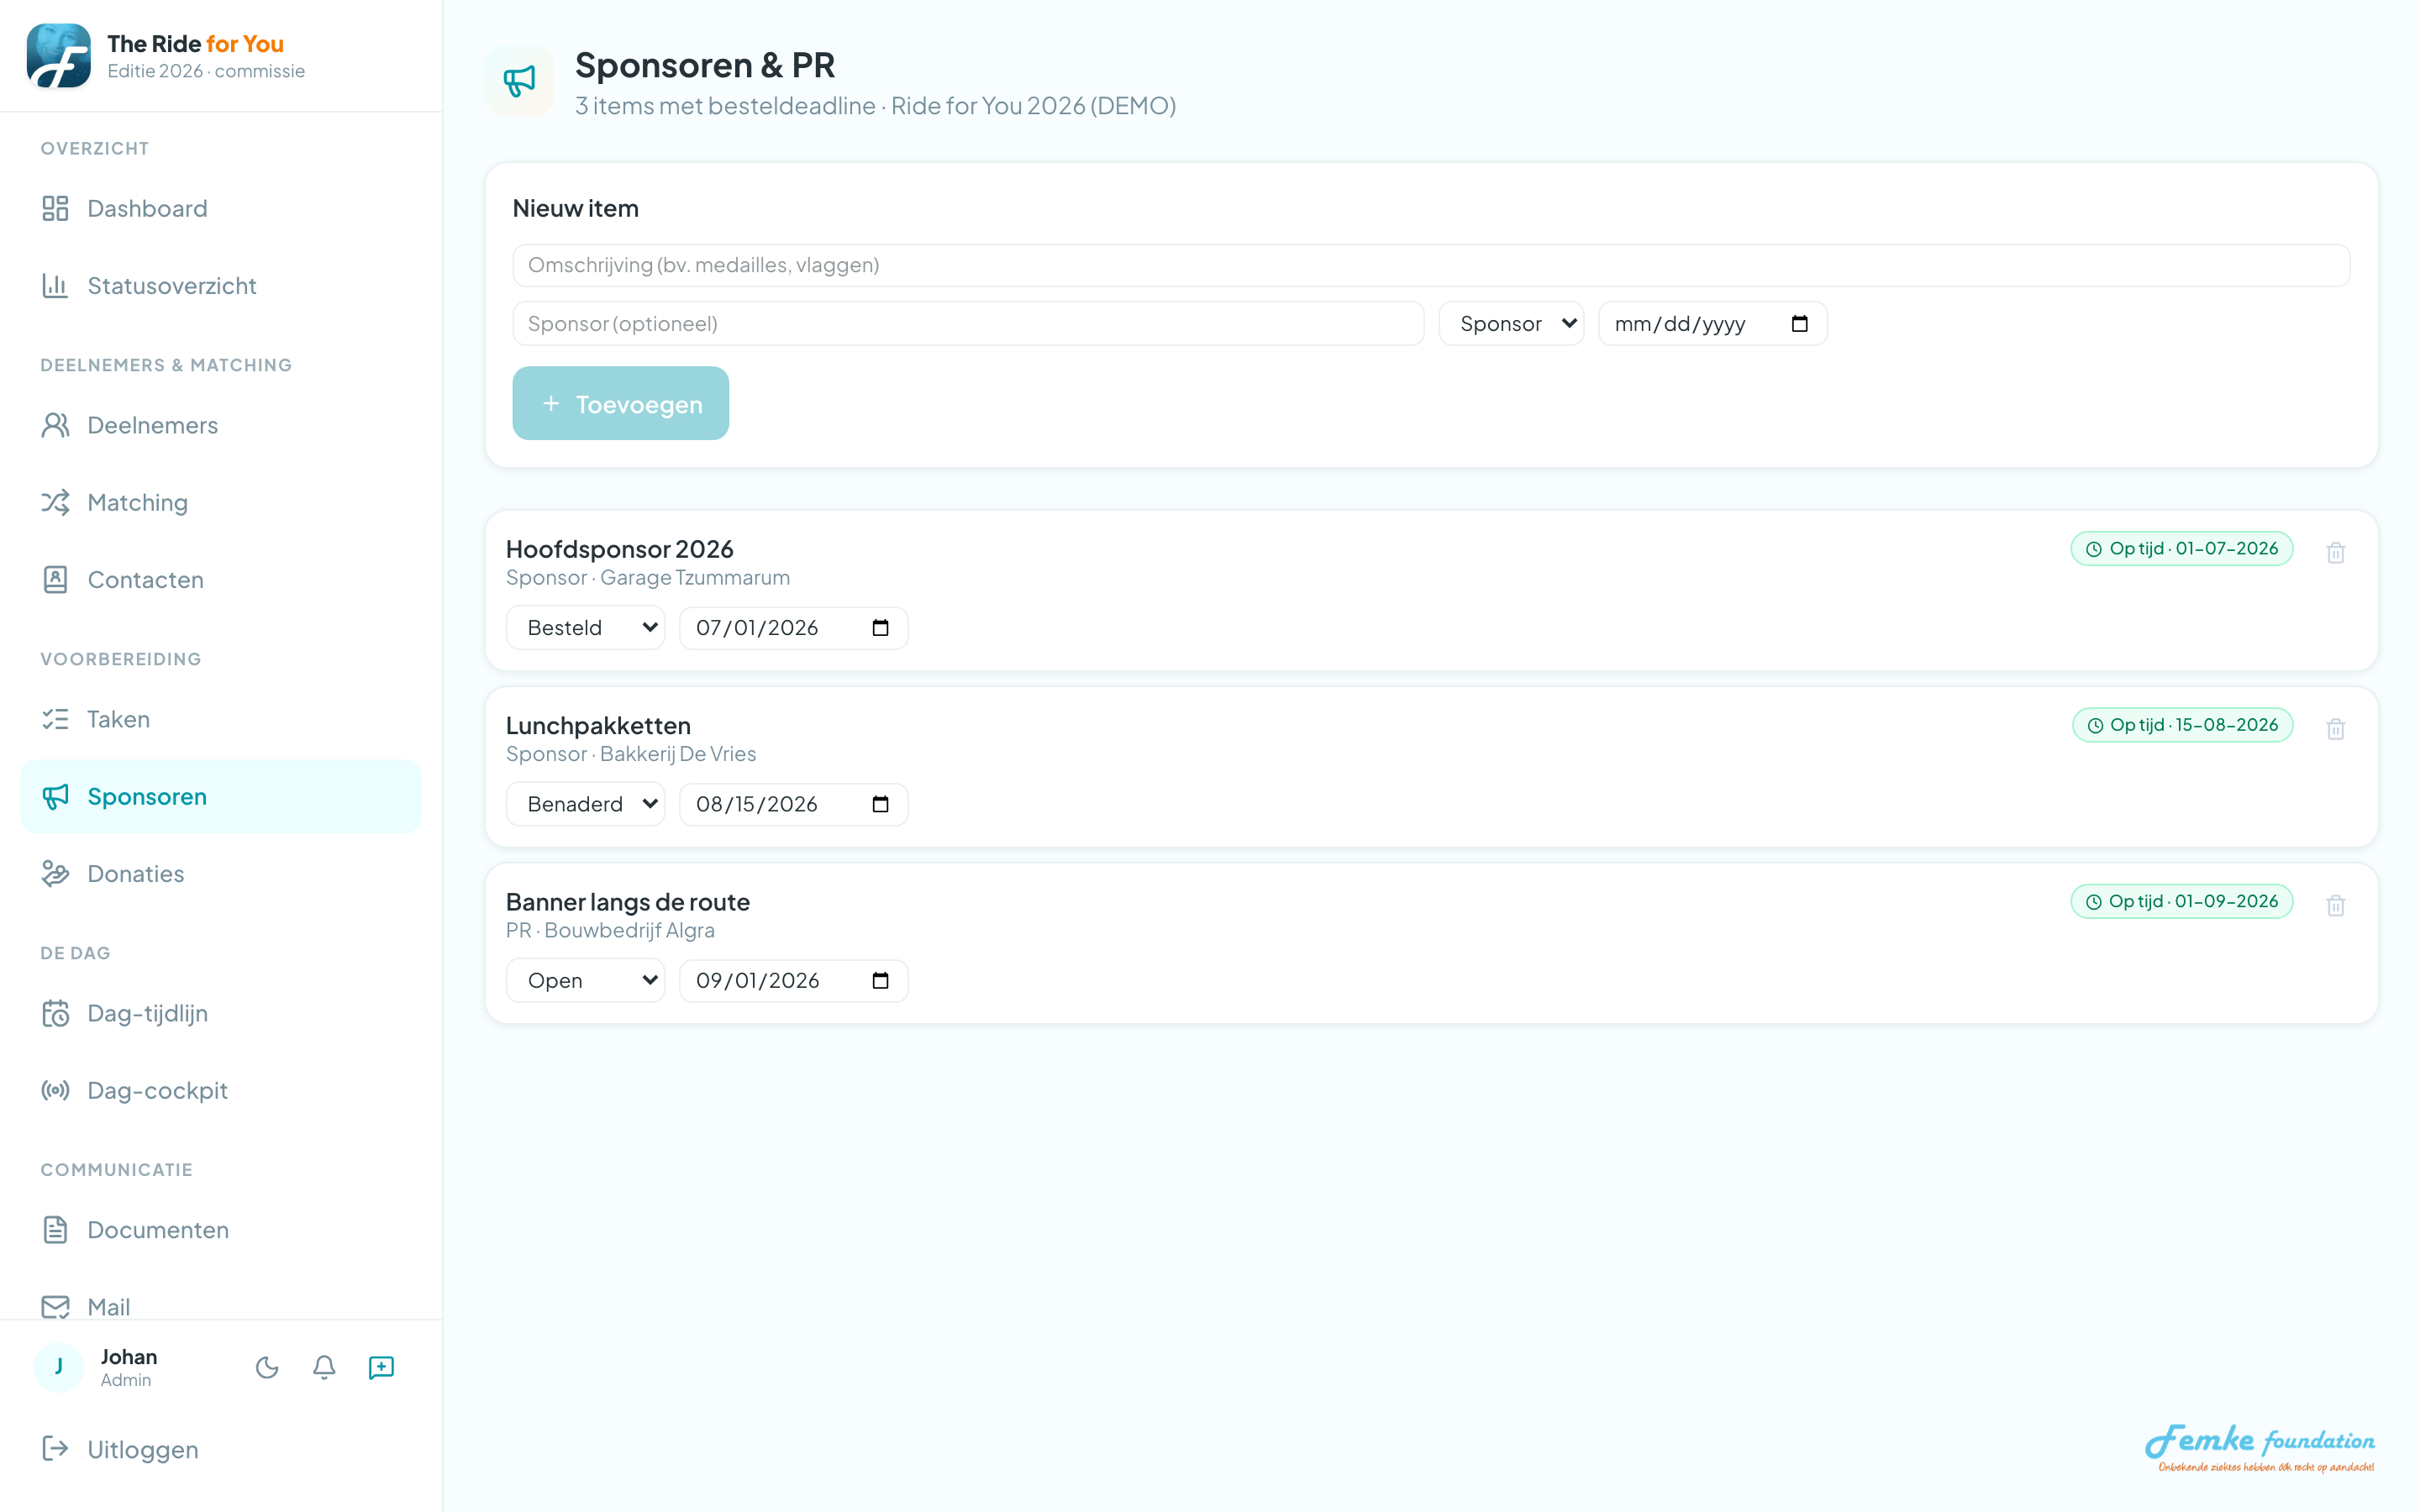Click 'PR · Bouwbedrijf Algra' text
The width and height of the screenshot is (2420, 1512).
point(610,930)
